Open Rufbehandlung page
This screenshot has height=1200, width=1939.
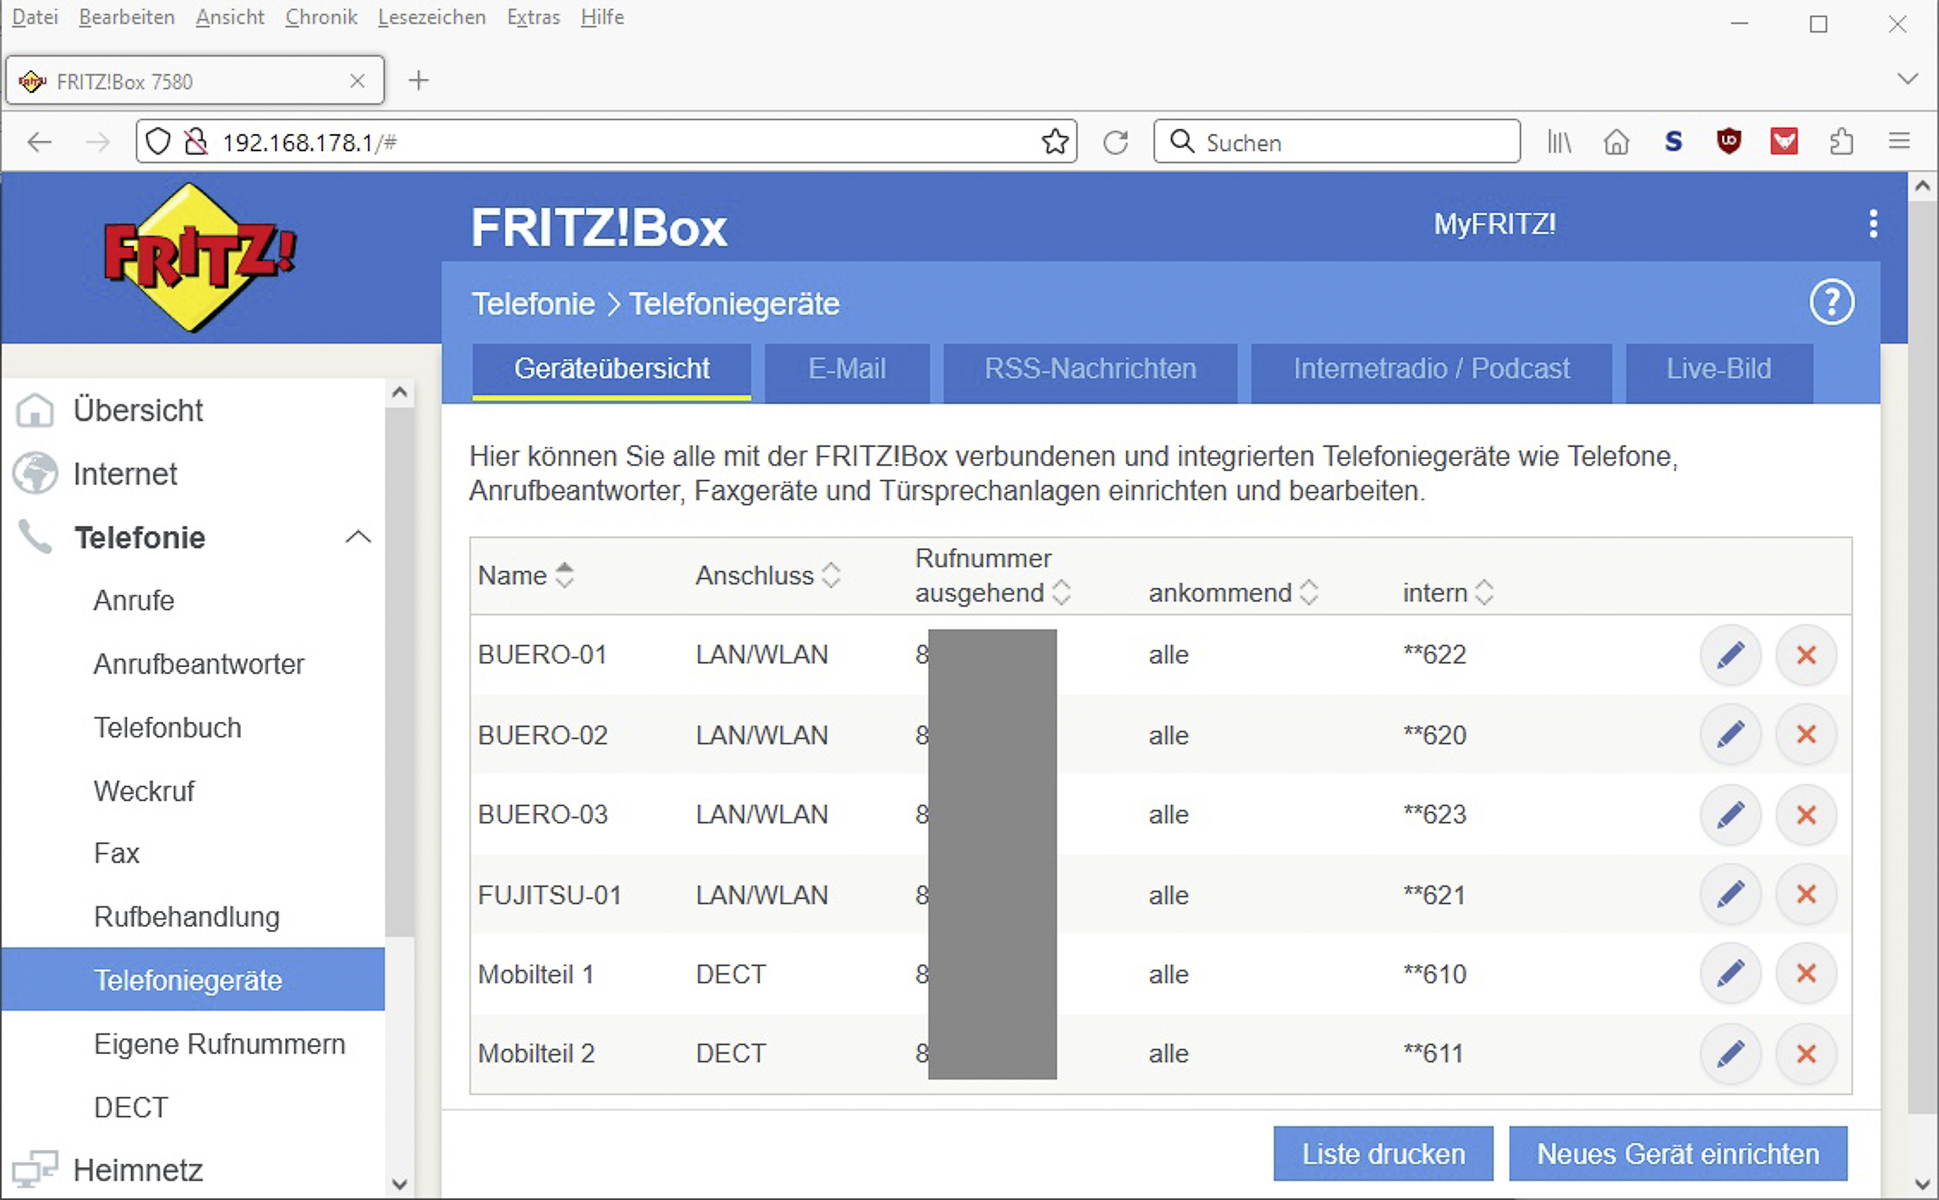point(187,917)
